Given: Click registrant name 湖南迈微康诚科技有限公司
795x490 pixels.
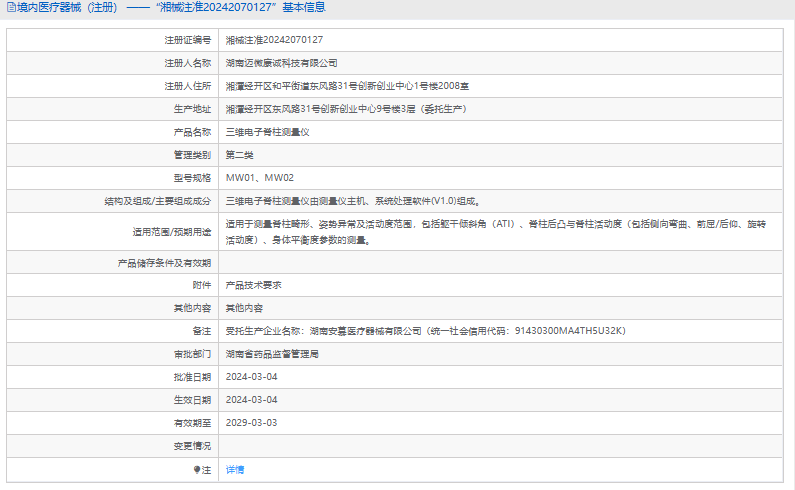Looking at the screenshot, I should tap(281, 63).
